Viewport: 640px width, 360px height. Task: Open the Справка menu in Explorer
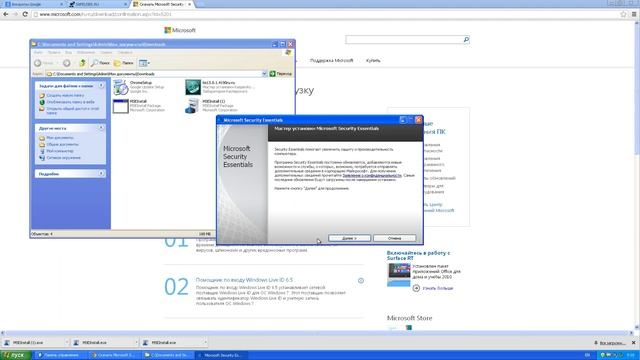click(125, 53)
